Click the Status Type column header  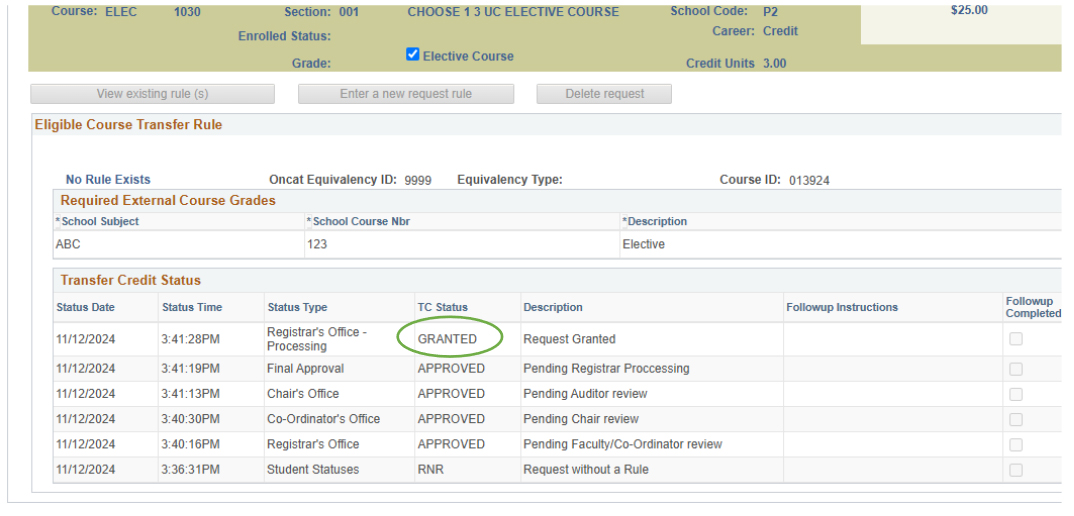pos(297,307)
